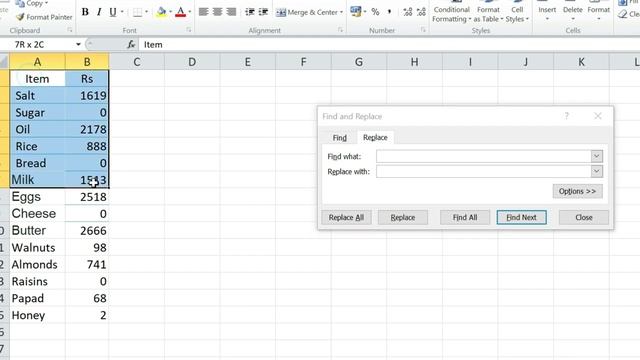Open Format cells menu
This screenshot has width=640, height=360.
599,11
